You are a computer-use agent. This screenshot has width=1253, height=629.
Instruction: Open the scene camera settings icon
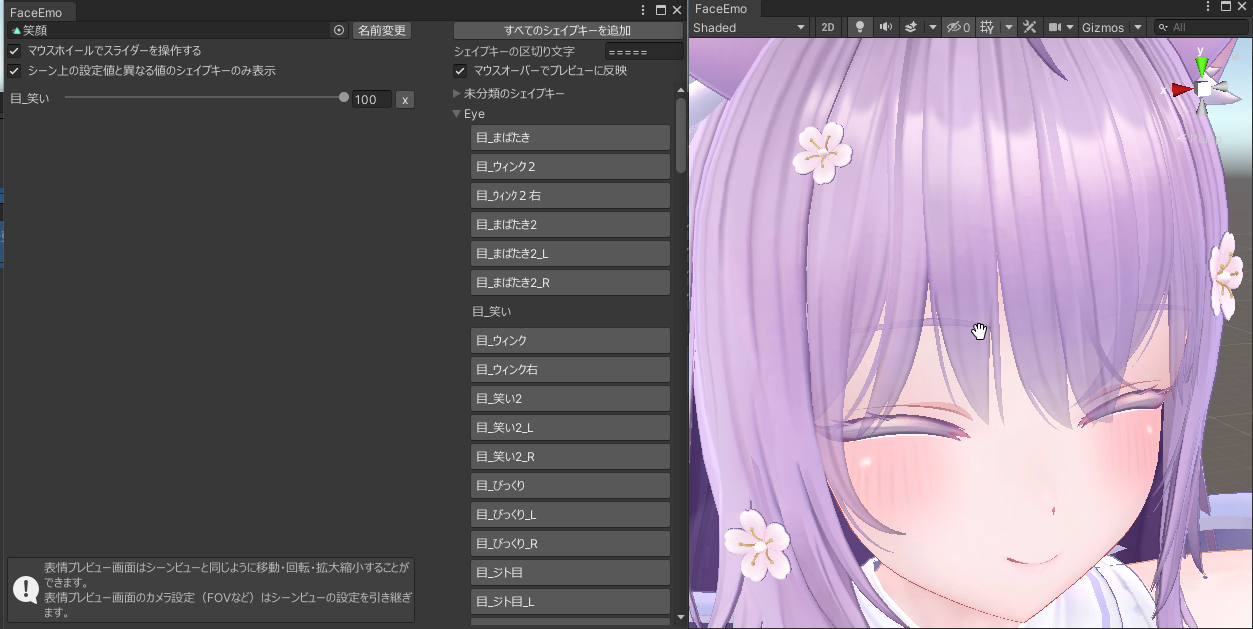point(1054,28)
